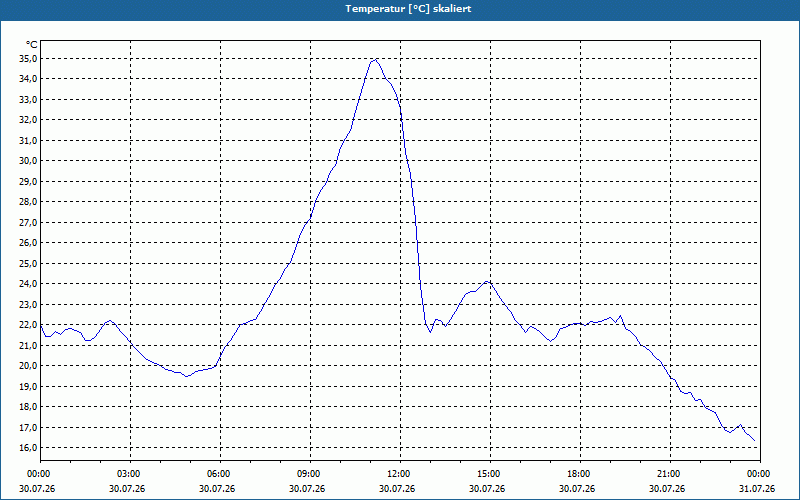
Task: Click the 28,0 y-axis label
Action: tap(28, 202)
